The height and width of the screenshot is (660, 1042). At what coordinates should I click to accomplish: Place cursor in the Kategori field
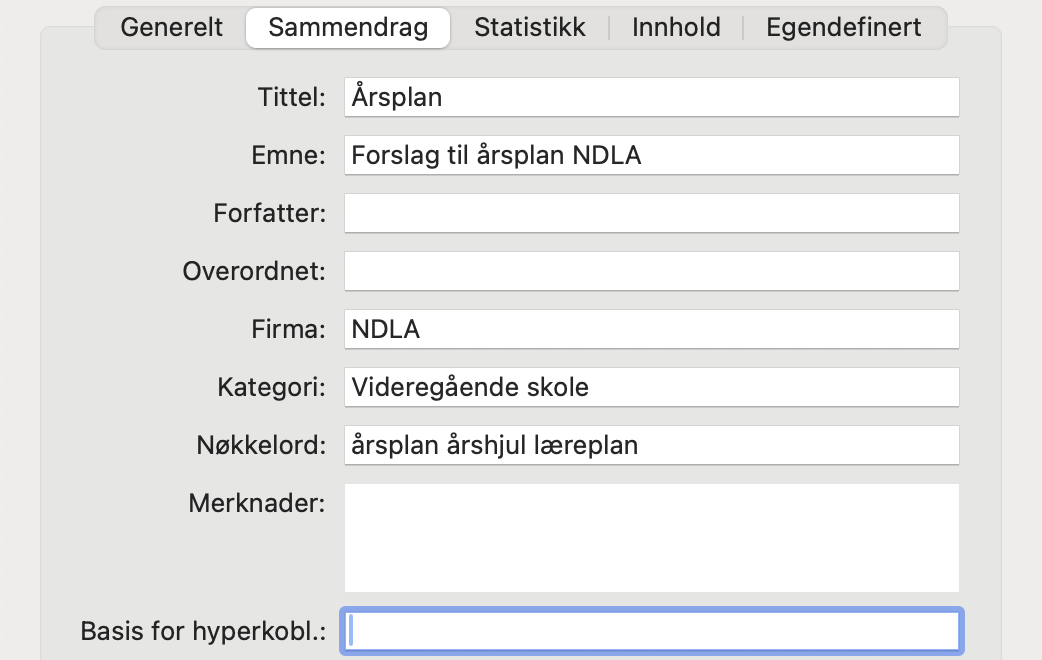pyautogui.click(x=650, y=387)
